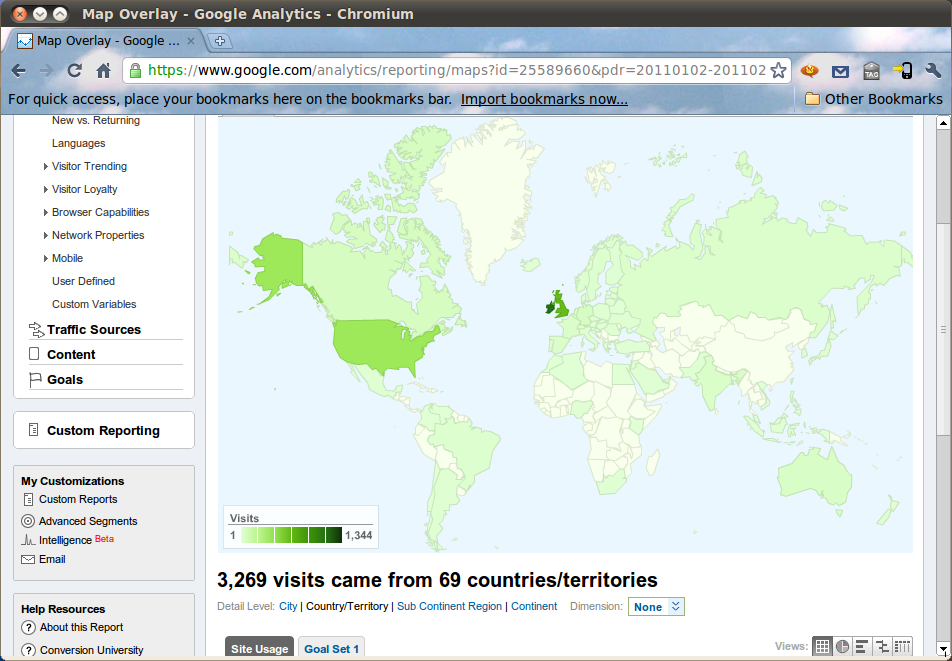The width and height of the screenshot is (952, 661).
Task: Open the Custom Variables report
Action: [94, 304]
